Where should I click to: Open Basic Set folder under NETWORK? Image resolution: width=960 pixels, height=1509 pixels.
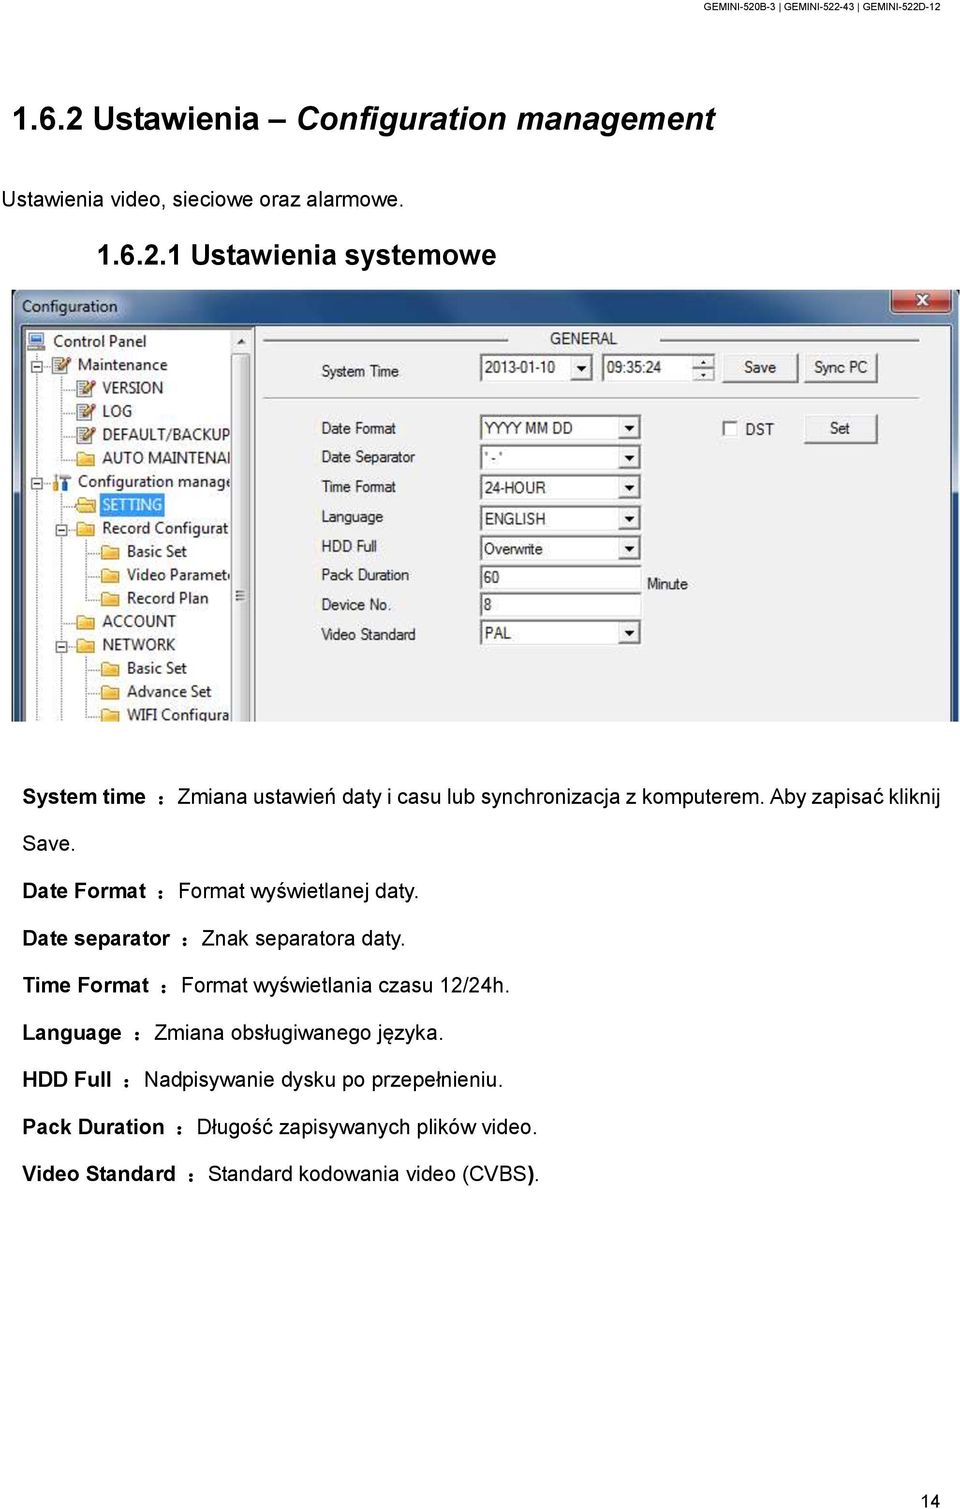point(110,668)
